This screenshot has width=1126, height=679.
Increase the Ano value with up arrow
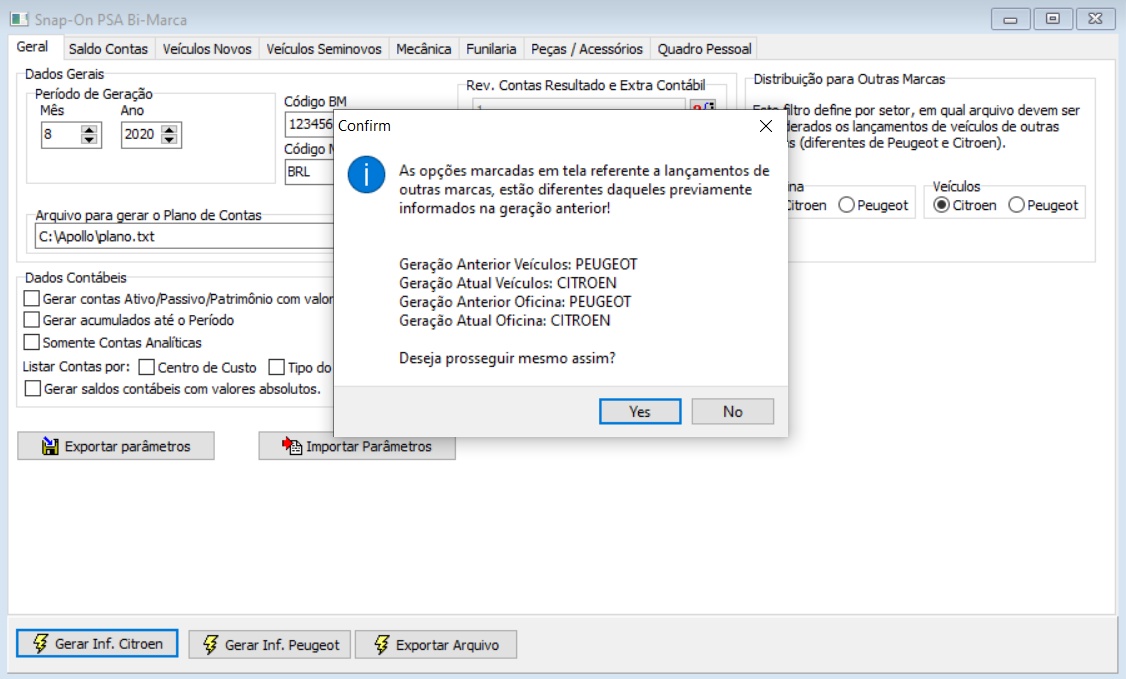tap(169, 130)
